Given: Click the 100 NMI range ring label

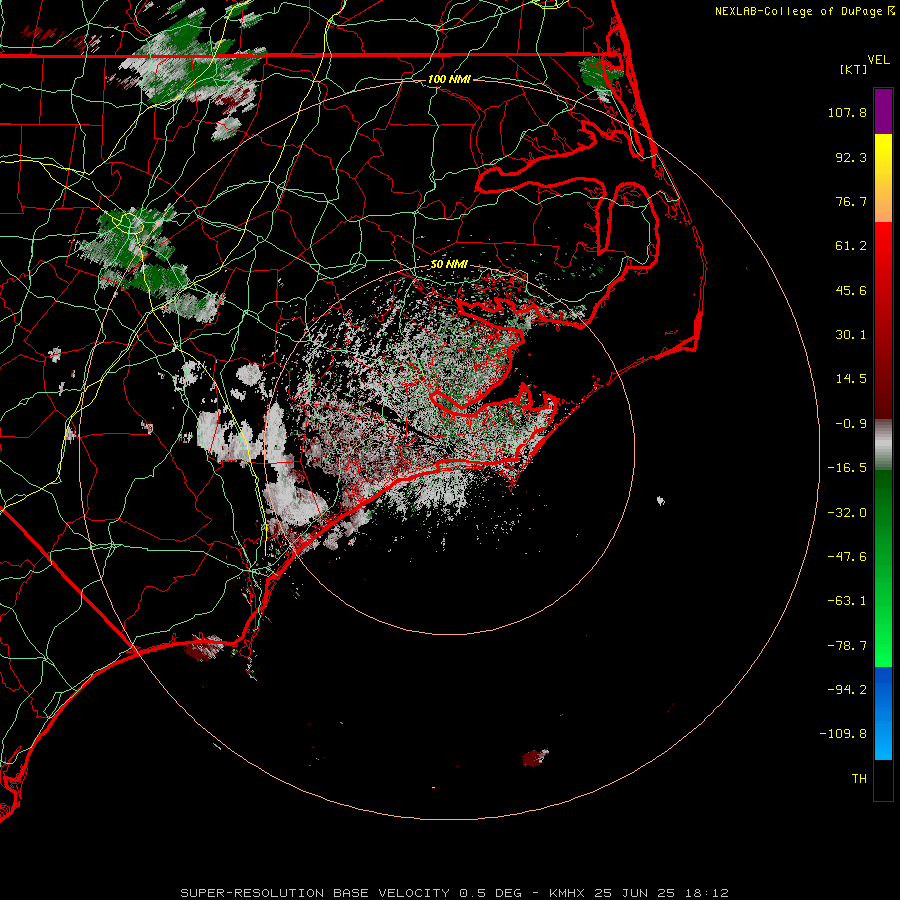Looking at the screenshot, I should pos(449,79).
